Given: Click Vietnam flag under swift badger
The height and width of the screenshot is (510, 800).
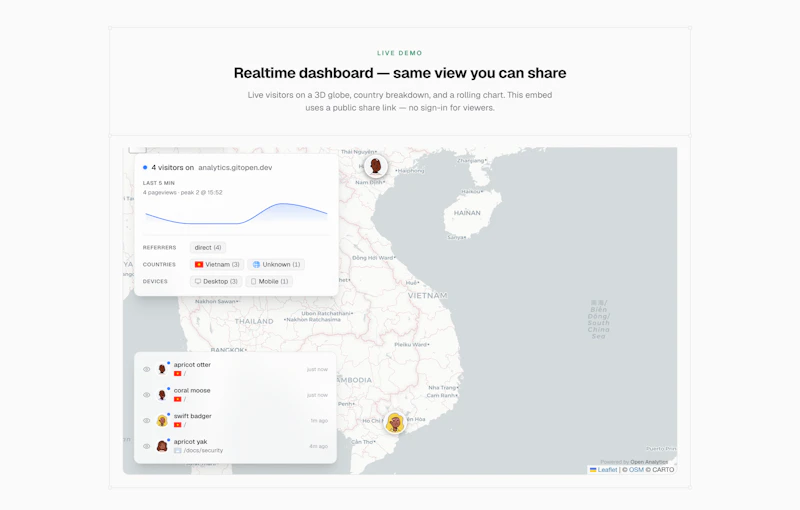Looking at the screenshot, I should pos(178,424).
